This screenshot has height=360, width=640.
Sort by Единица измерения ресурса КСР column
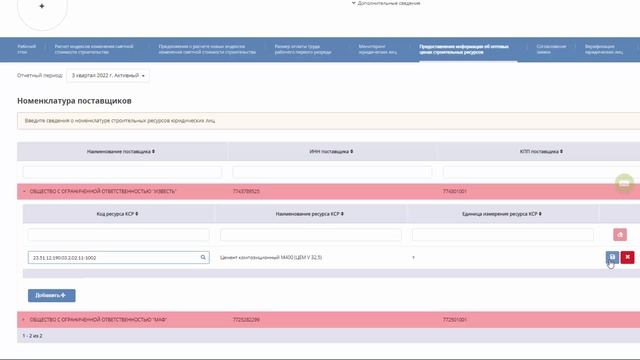point(502,214)
